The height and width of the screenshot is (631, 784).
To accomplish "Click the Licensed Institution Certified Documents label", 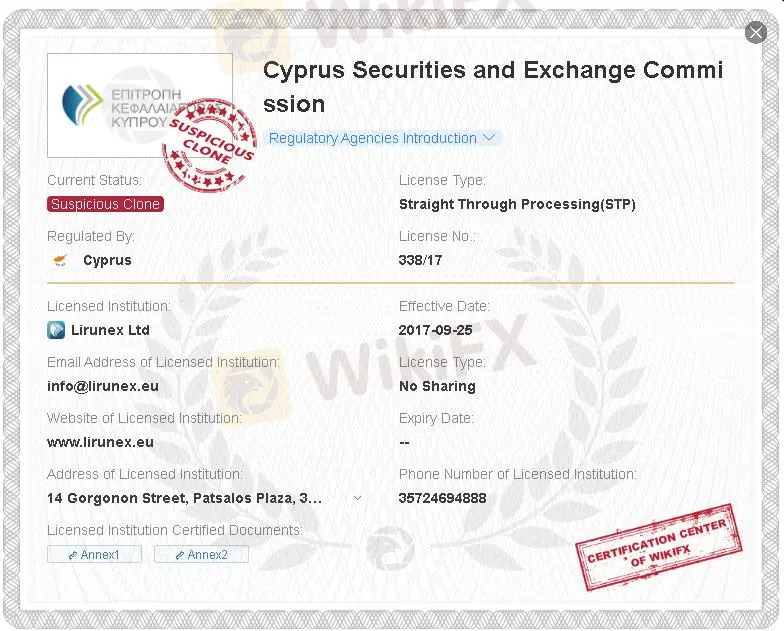I will coord(175,530).
